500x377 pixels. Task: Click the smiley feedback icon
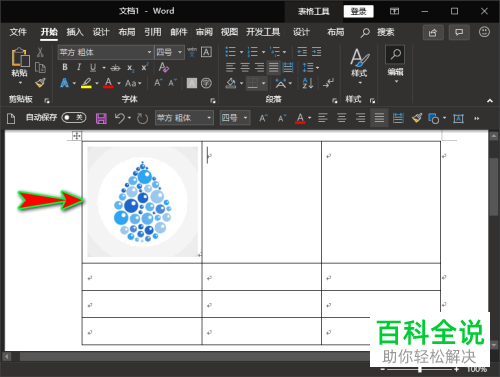484,32
